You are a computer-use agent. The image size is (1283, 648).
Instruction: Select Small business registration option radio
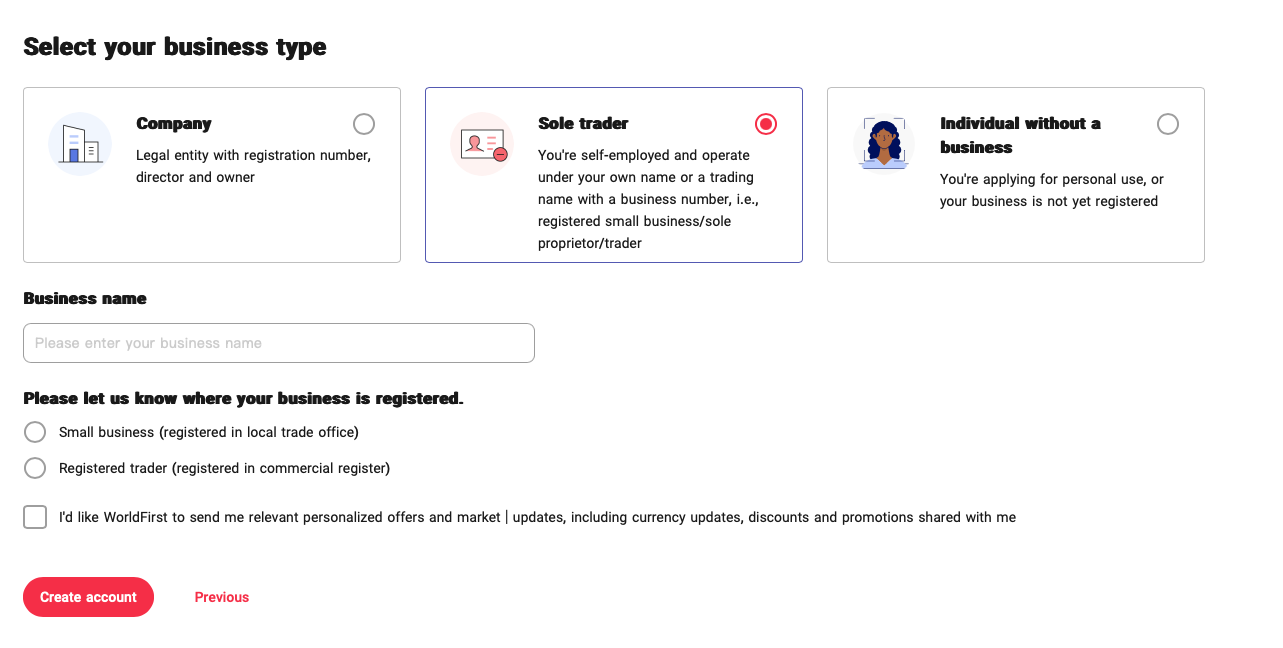(35, 432)
